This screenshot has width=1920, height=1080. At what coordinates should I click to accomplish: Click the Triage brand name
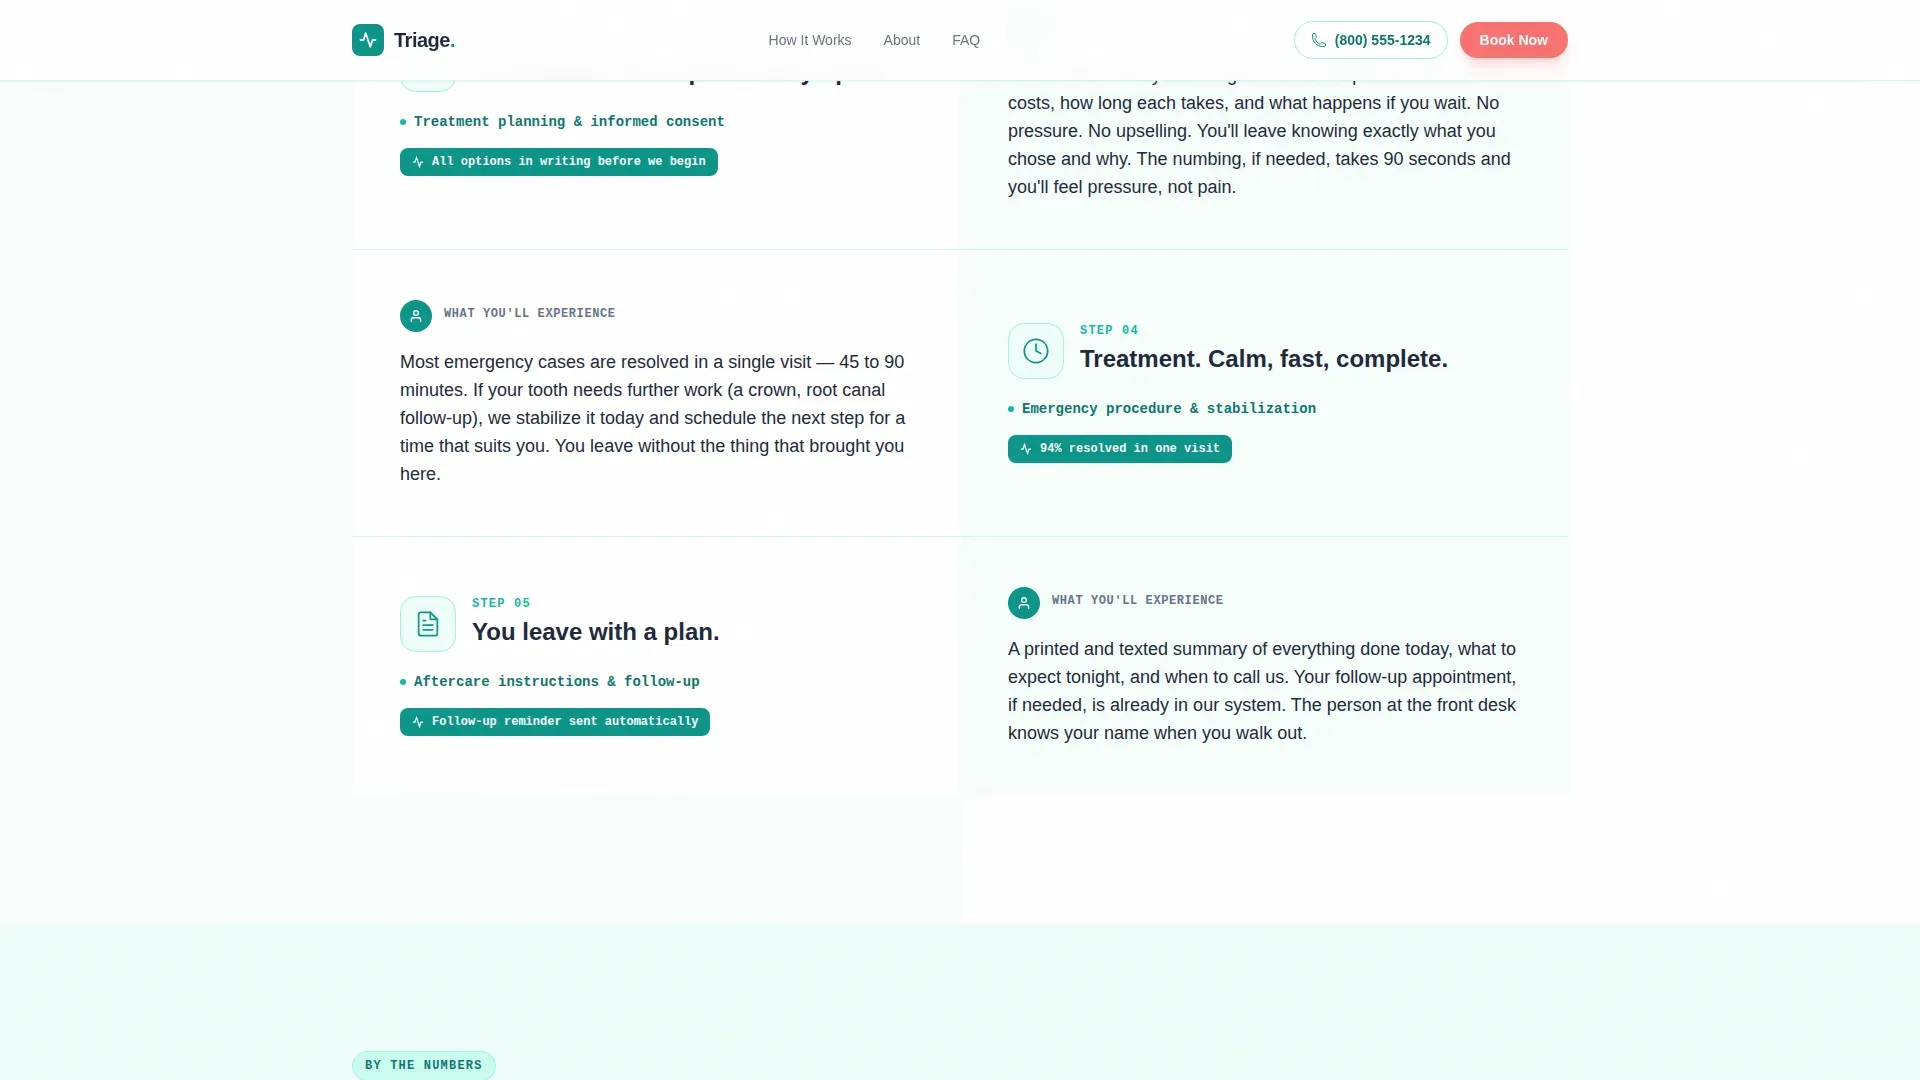tap(424, 40)
